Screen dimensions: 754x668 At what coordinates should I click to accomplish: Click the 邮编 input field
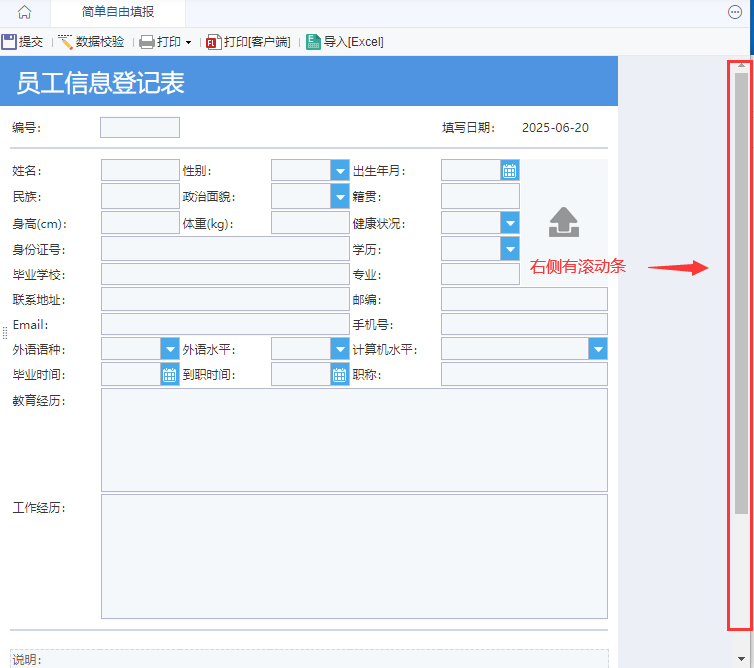point(524,299)
